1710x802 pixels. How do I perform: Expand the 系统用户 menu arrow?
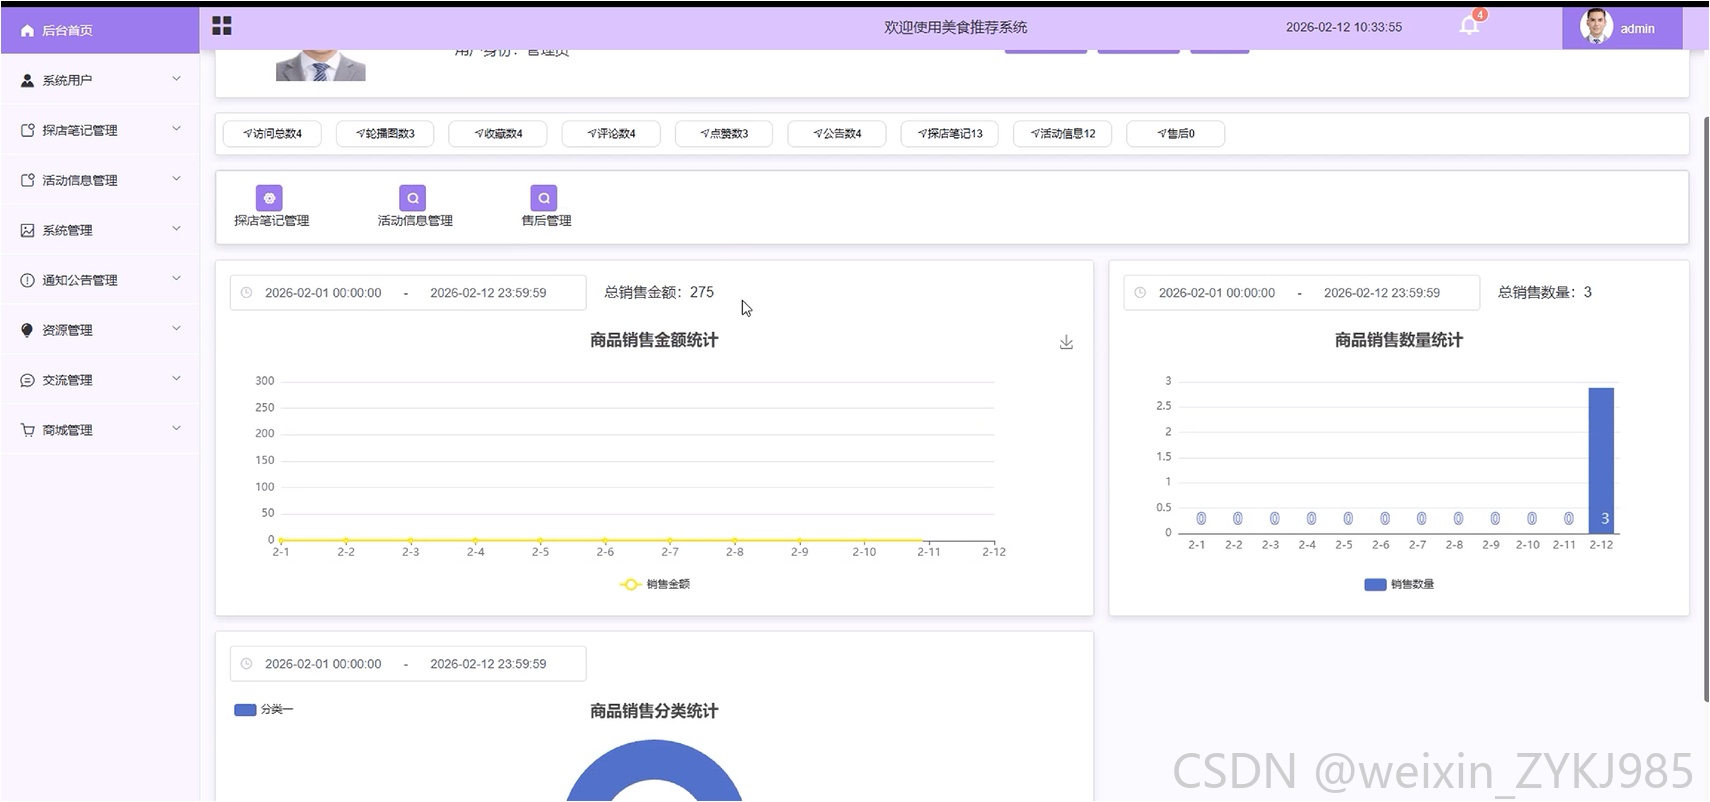click(x=177, y=79)
